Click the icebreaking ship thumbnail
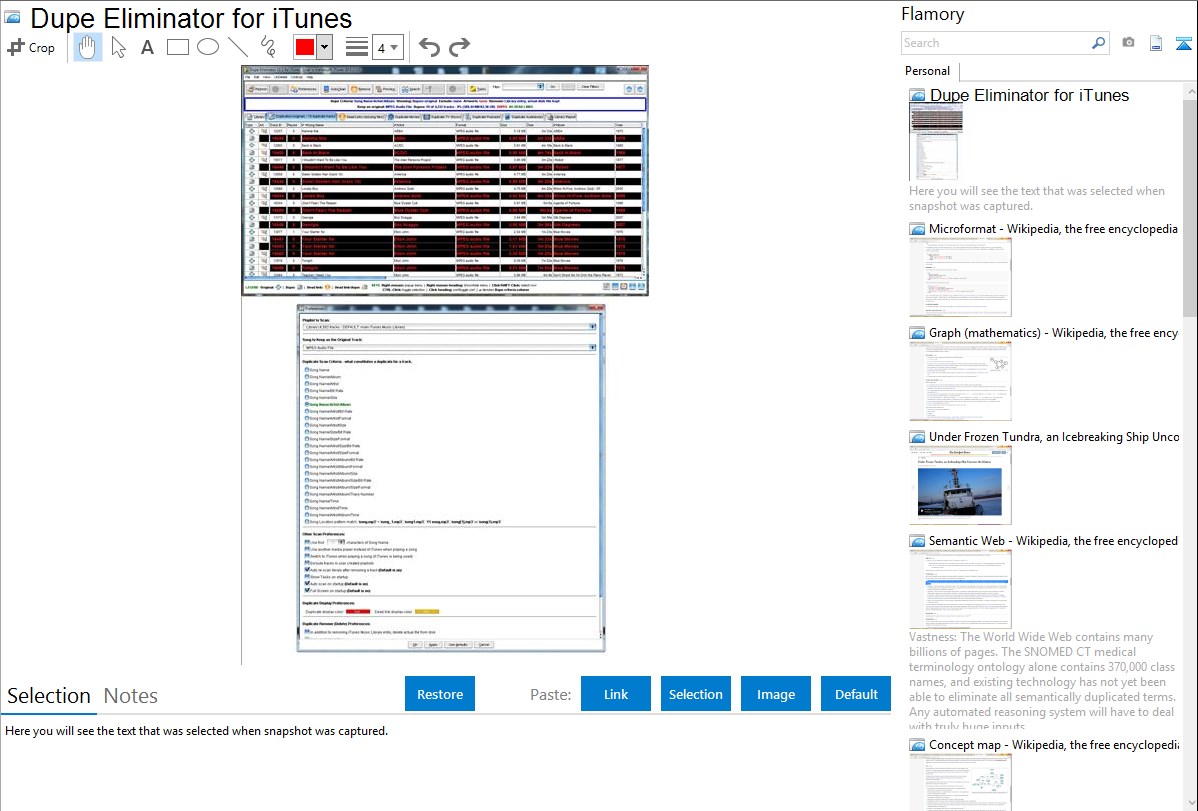Viewport: 1198px width, 811px height. pos(960,485)
